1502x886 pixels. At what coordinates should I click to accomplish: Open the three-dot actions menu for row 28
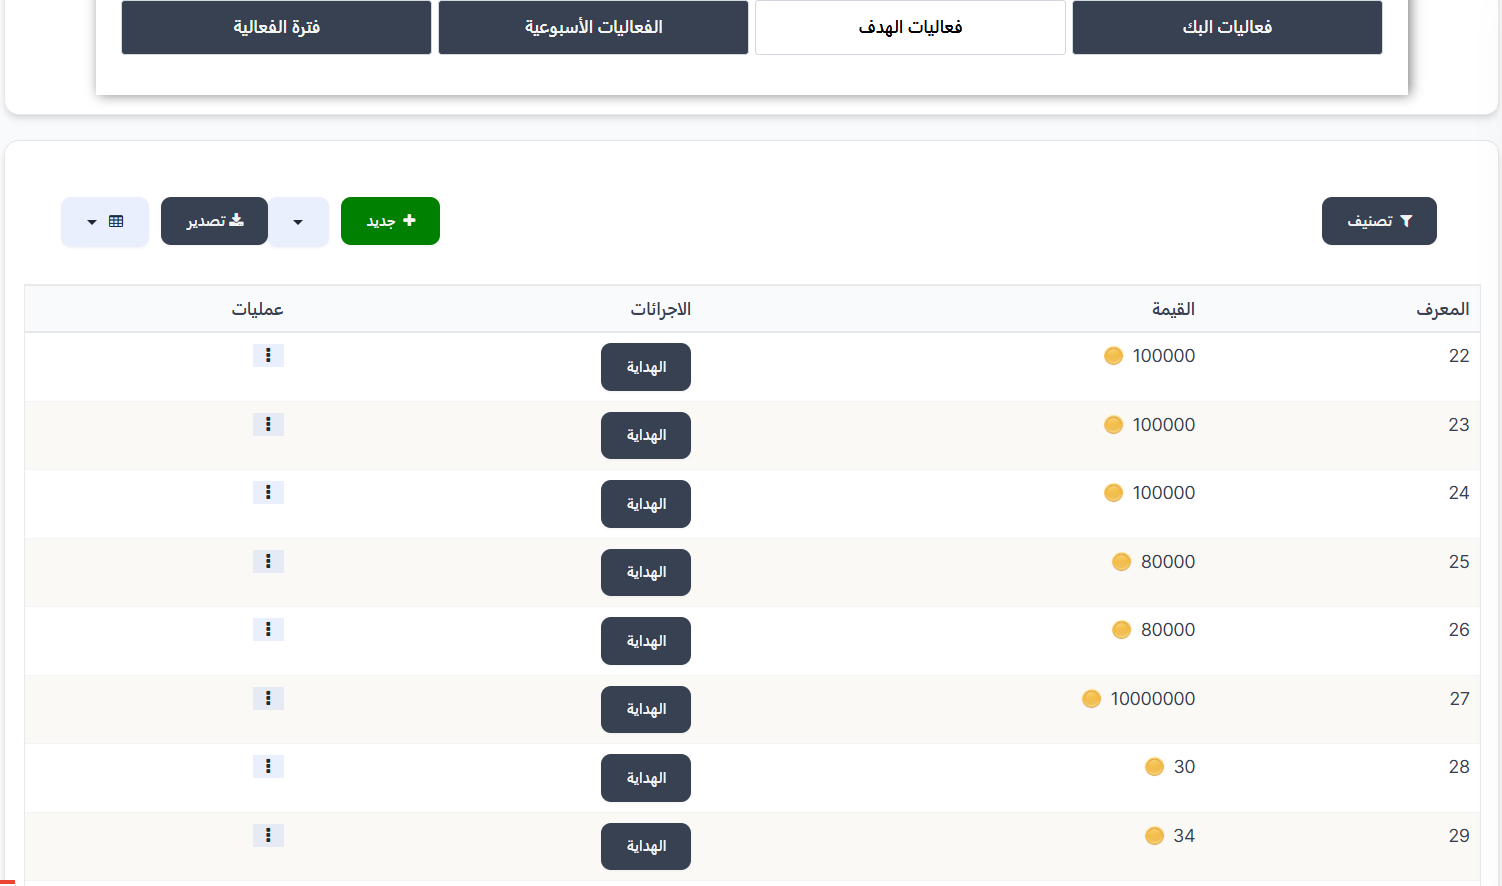(x=268, y=767)
